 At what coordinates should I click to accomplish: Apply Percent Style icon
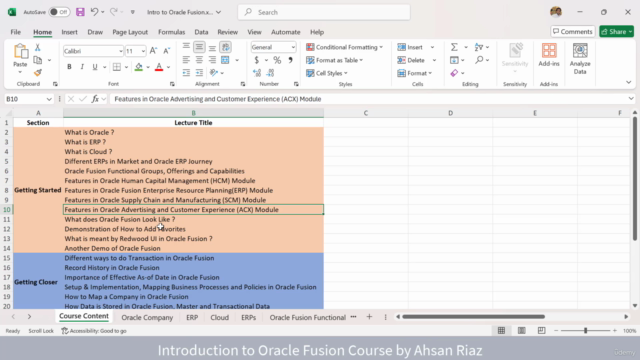[x=277, y=60]
